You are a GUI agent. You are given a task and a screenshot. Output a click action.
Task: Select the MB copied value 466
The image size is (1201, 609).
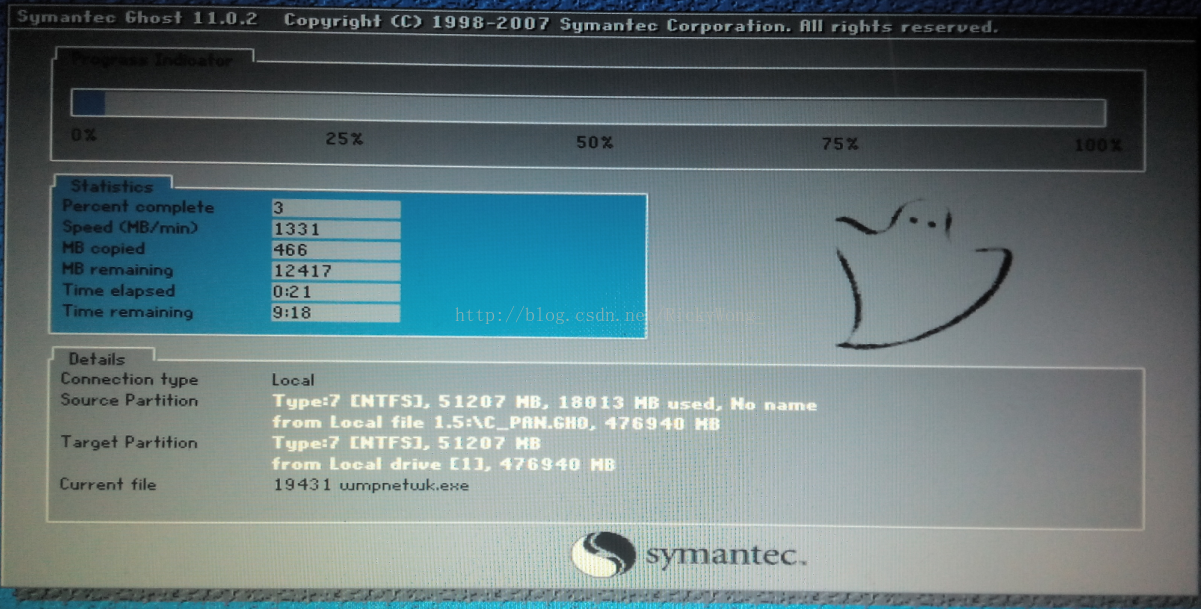click(336, 250)
